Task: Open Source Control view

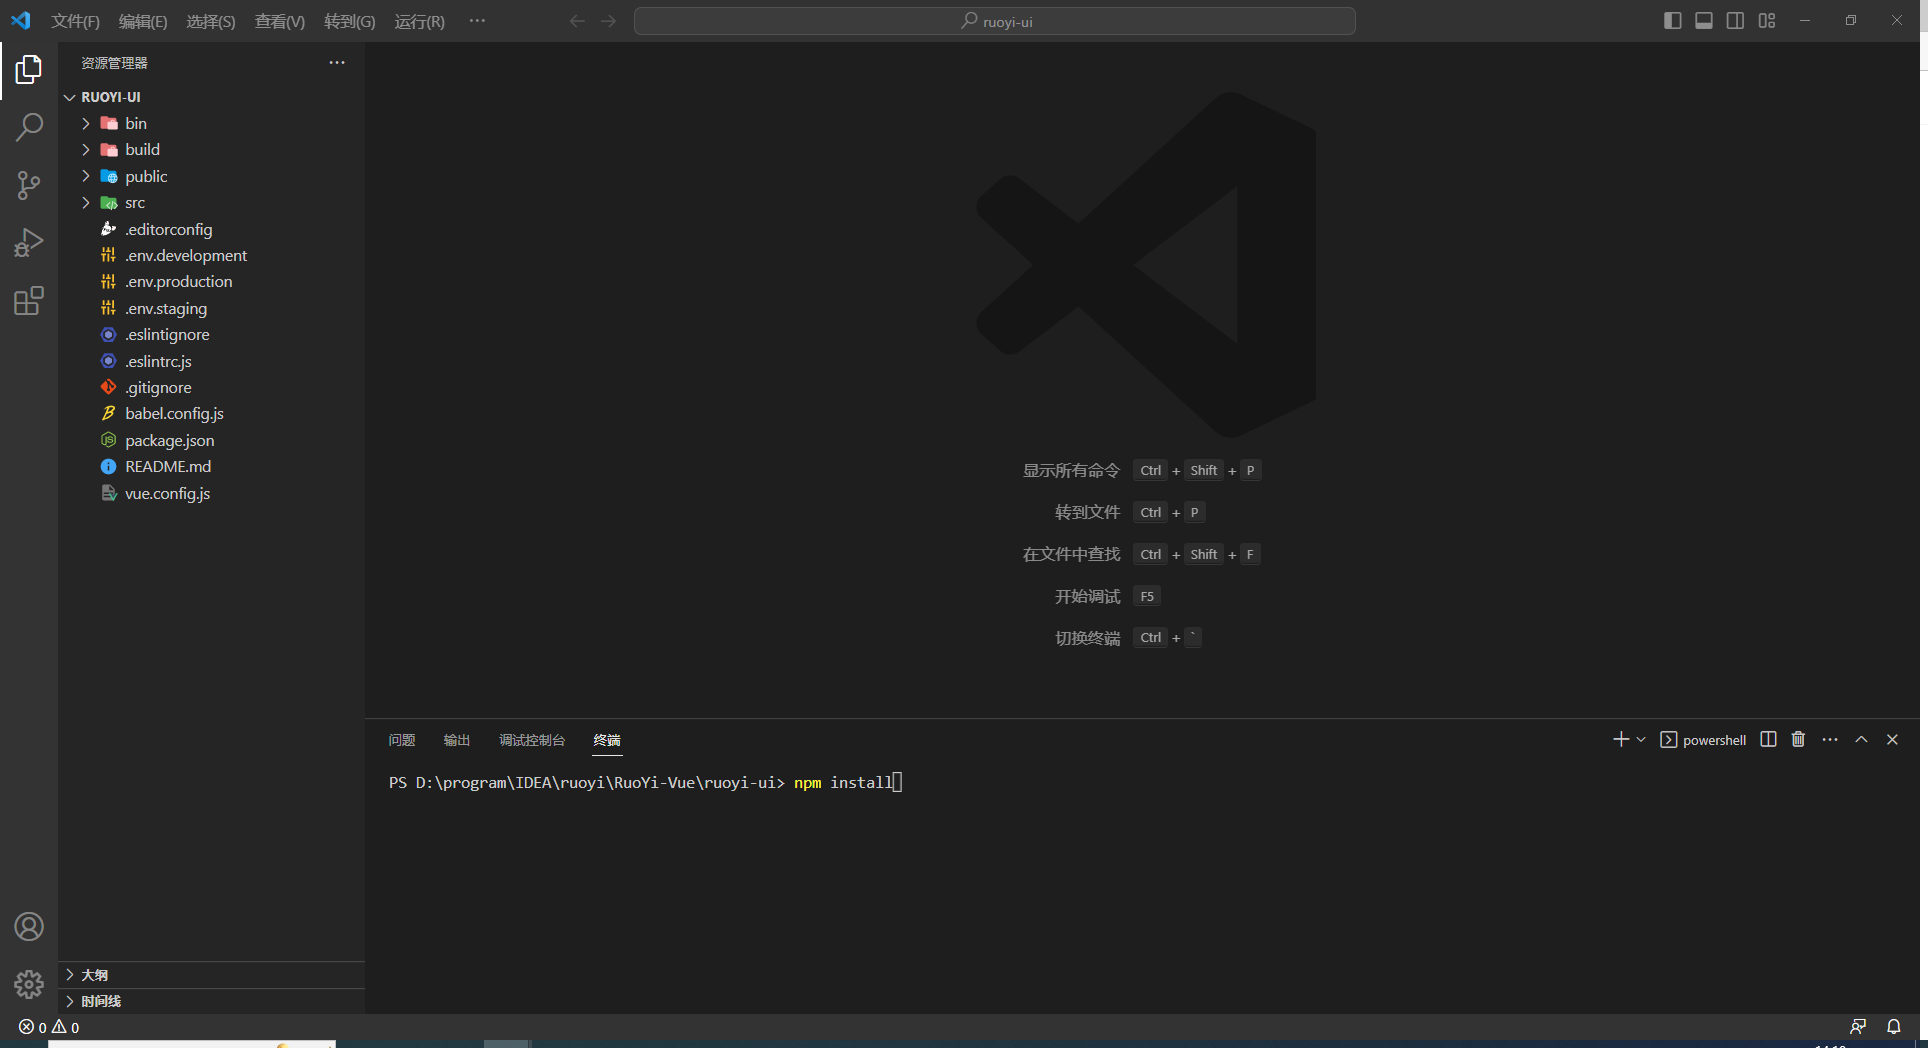Action: coord(29,185)
